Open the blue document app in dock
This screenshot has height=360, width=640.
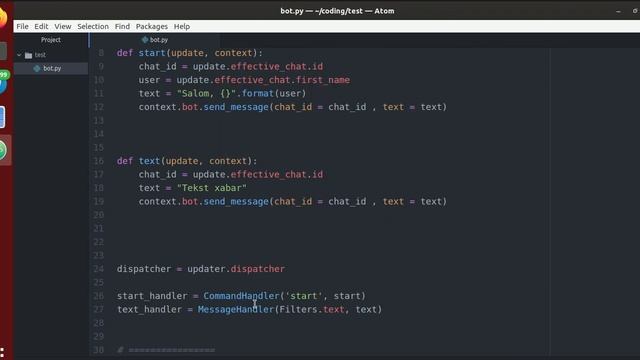click(2, 117)
